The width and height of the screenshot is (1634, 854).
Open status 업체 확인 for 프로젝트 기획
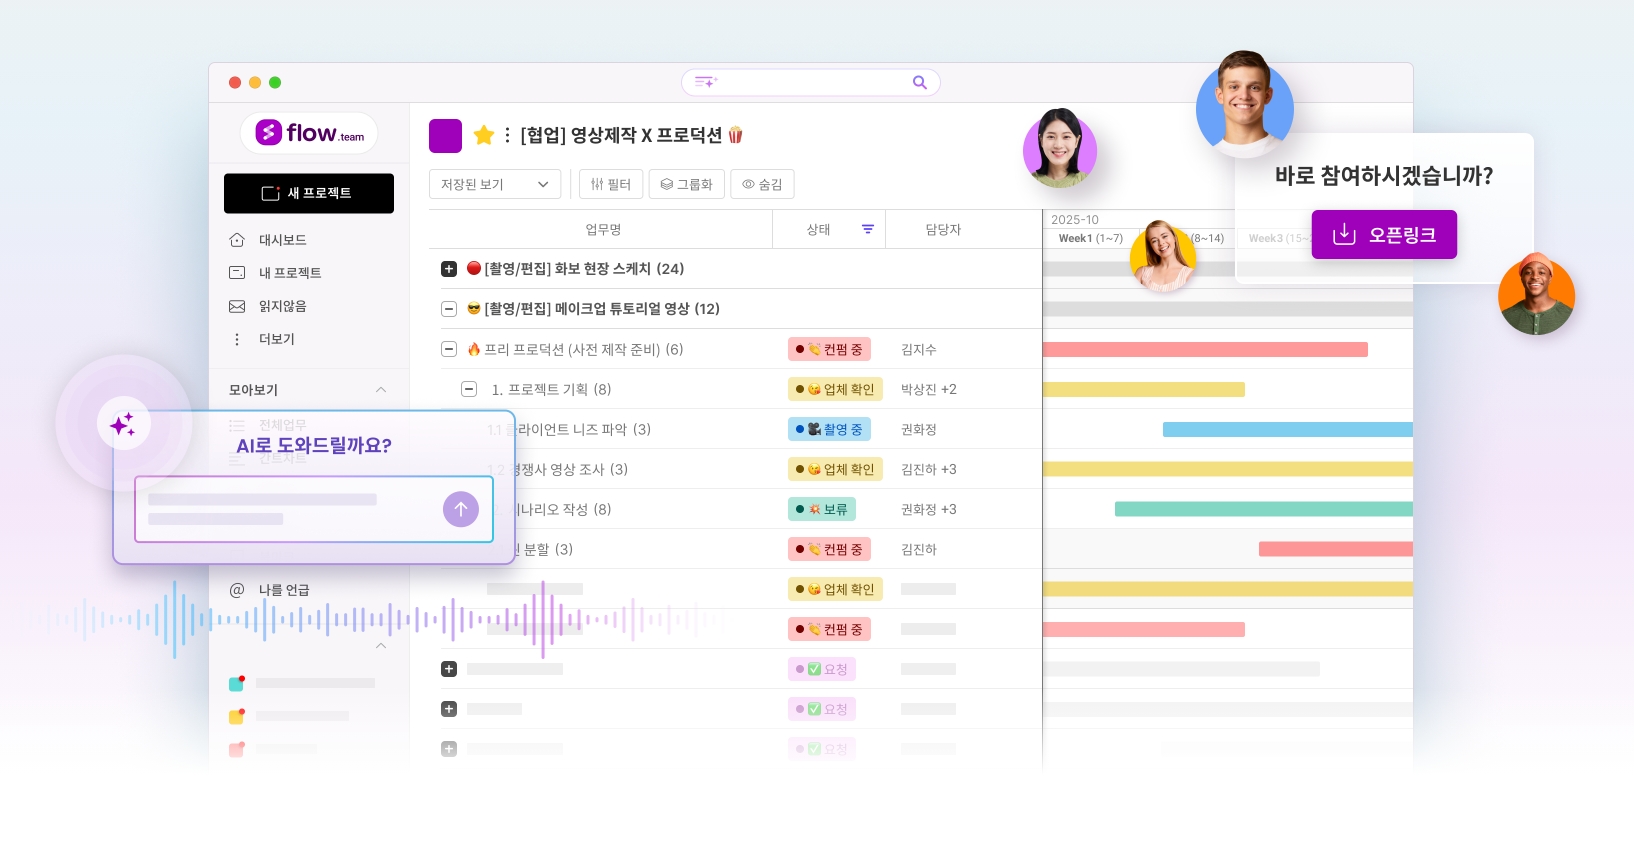pos(835,389)
